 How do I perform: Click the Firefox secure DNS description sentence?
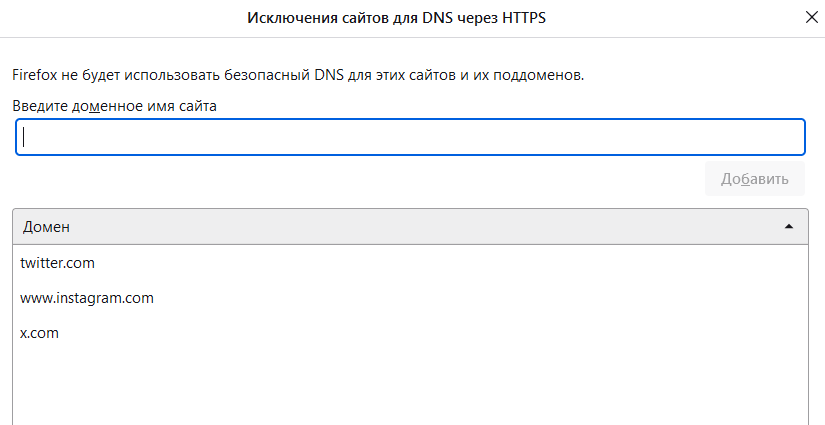click(x=298, y=75)
